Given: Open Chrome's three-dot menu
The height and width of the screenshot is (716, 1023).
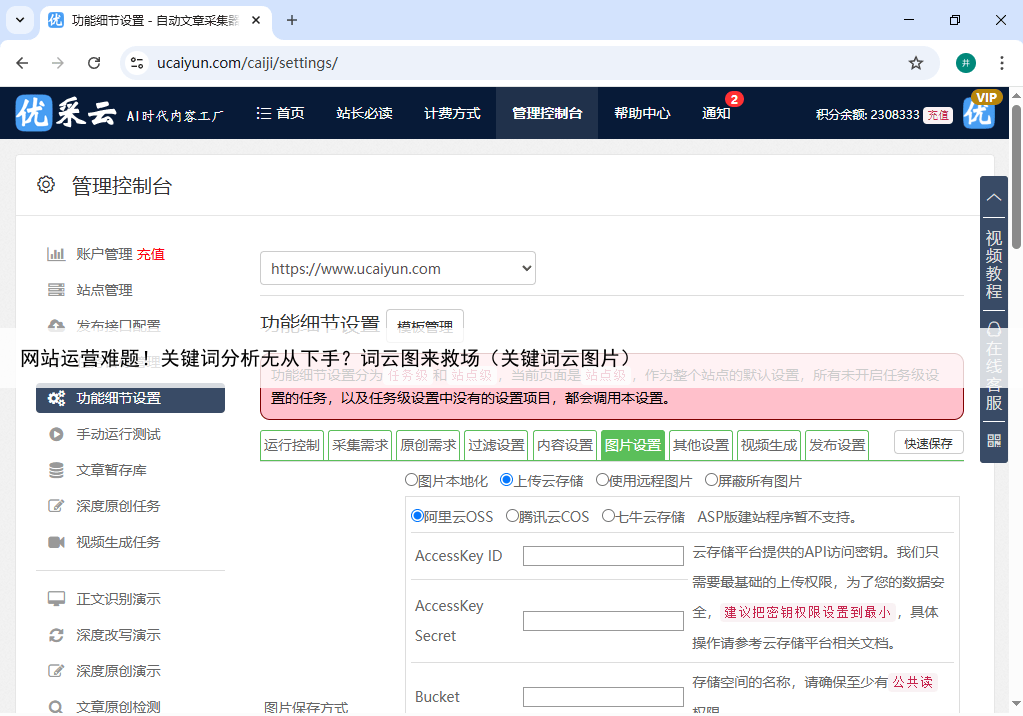Looking at the screenshot, I should (1001, 63).
